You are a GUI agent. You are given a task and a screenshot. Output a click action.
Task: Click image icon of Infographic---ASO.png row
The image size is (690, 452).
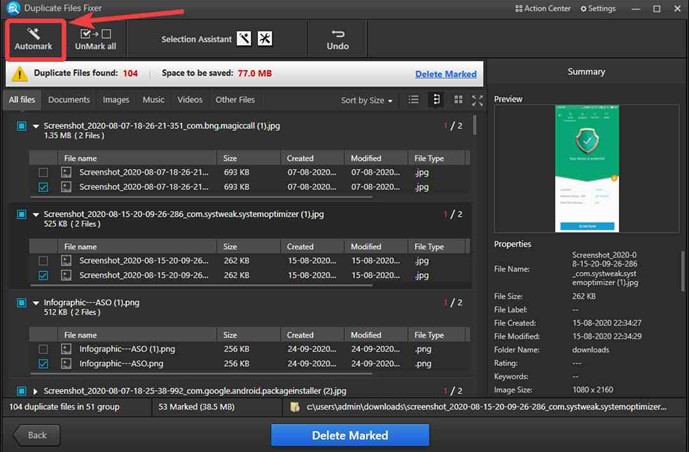click(x=66, y=364)
